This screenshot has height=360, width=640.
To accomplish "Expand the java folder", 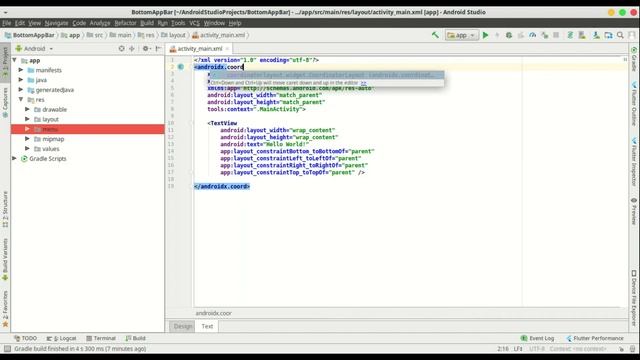I will click(x=21, y=80).
